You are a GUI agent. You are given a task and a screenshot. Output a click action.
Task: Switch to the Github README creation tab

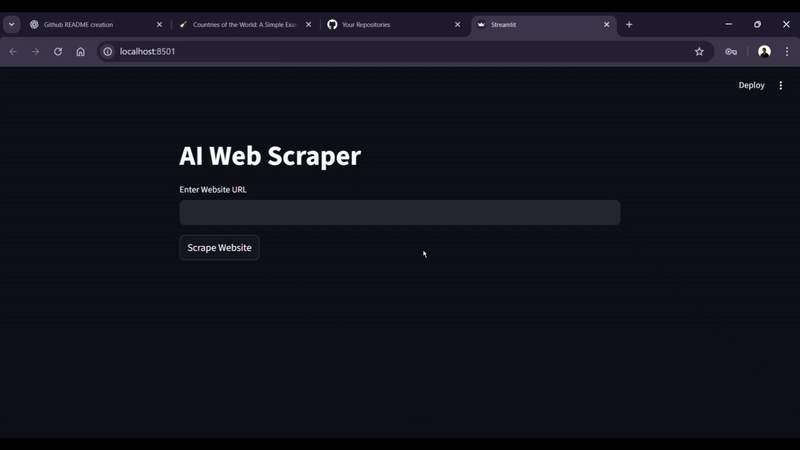[95, 24]
